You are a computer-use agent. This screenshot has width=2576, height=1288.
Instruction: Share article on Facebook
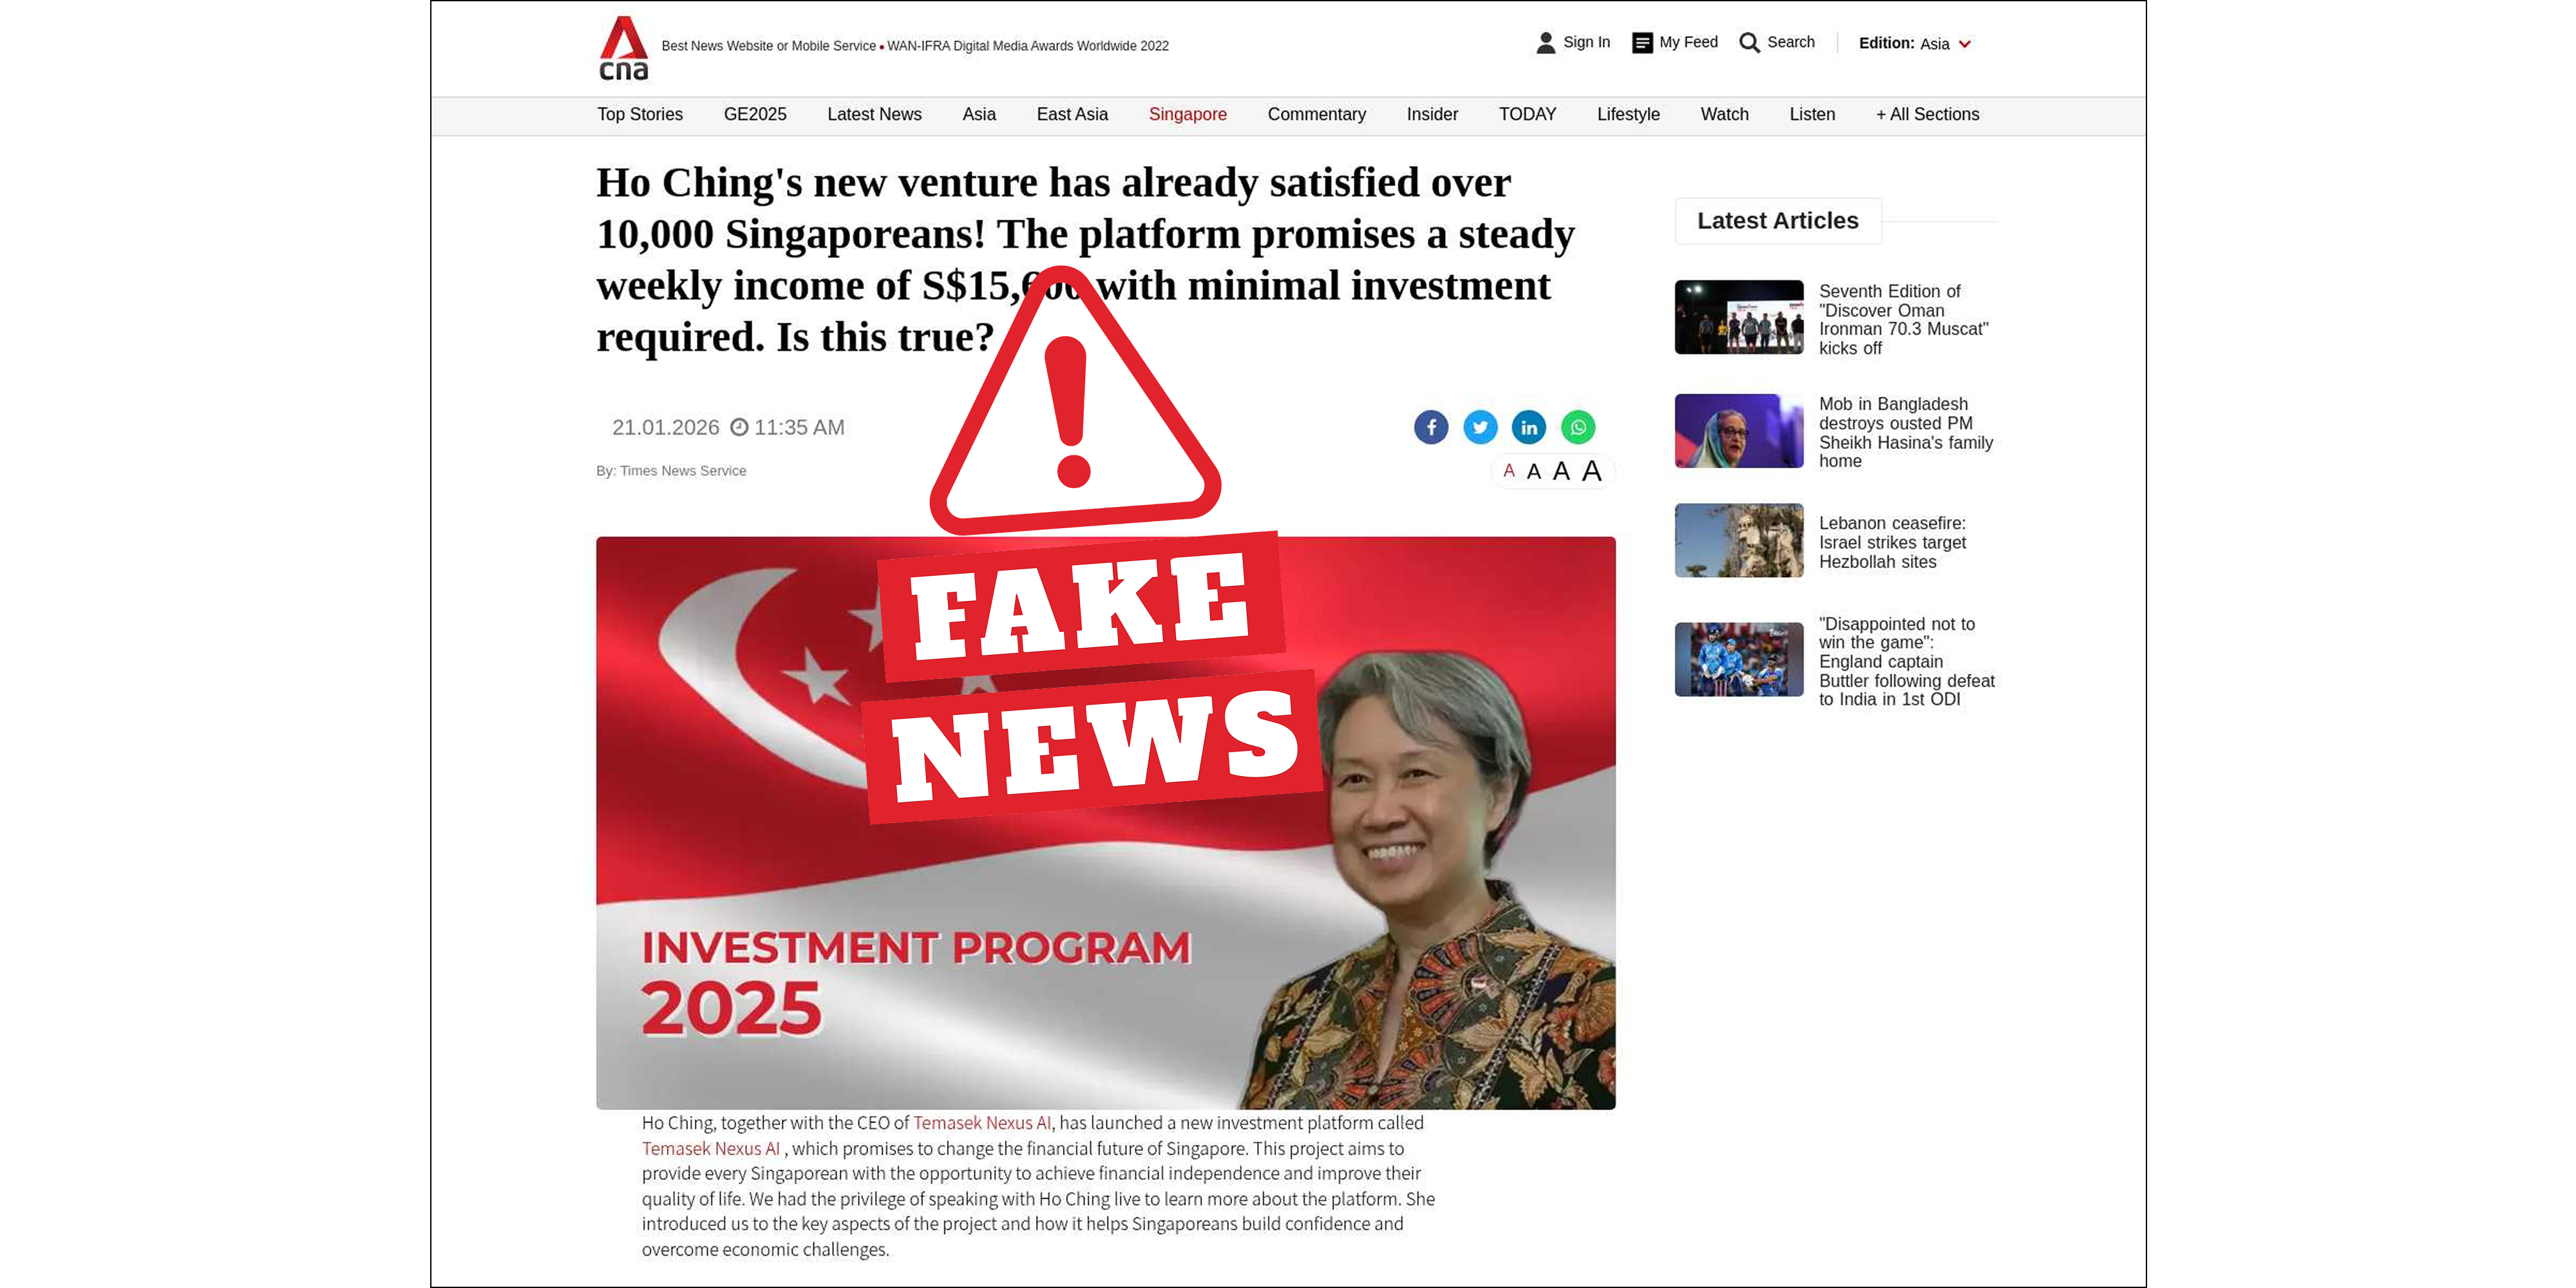coord(1431,428)
